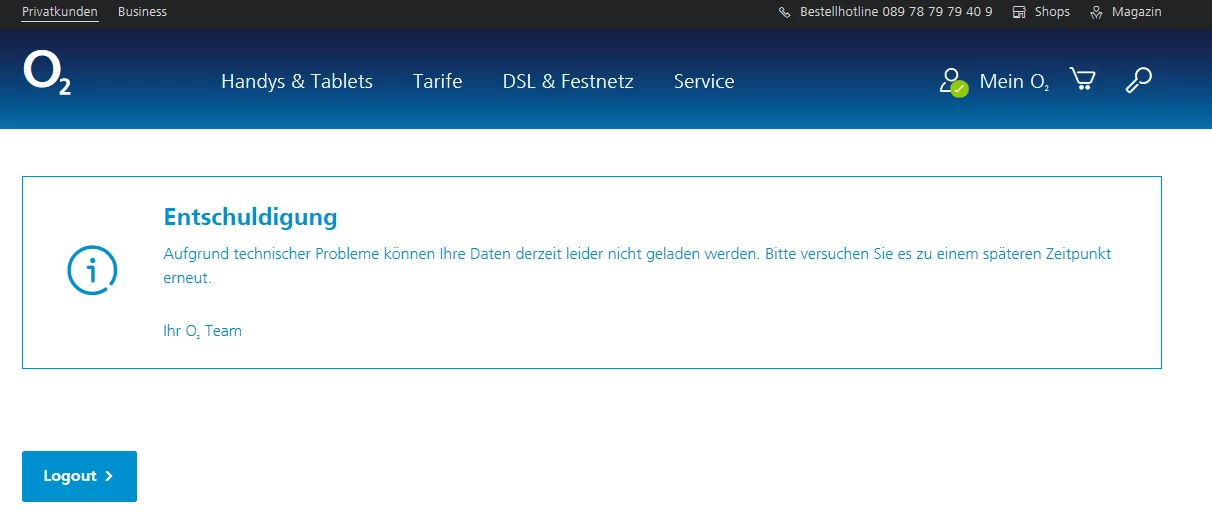1212x512 pixels.
Task: Open the Handys & Tablets menu
Action: click(x=297, y=81)
